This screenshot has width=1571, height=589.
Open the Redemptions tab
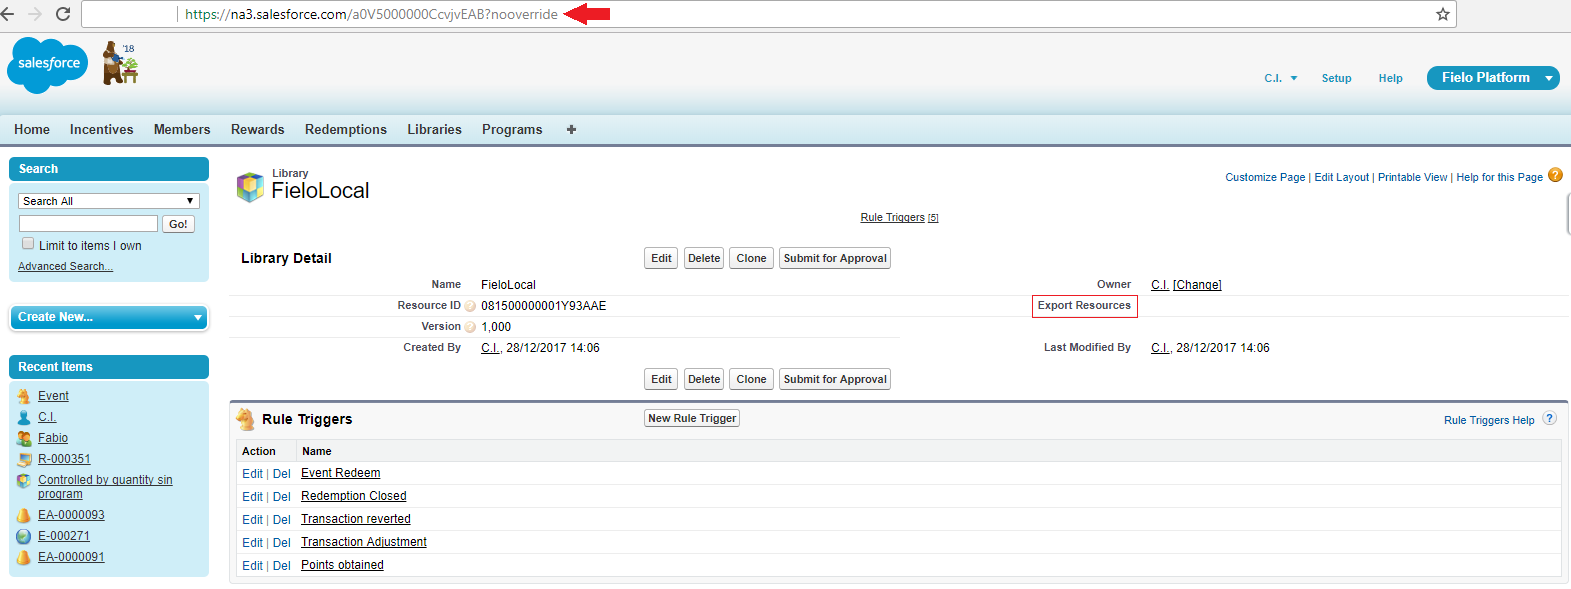pos(346,129)
